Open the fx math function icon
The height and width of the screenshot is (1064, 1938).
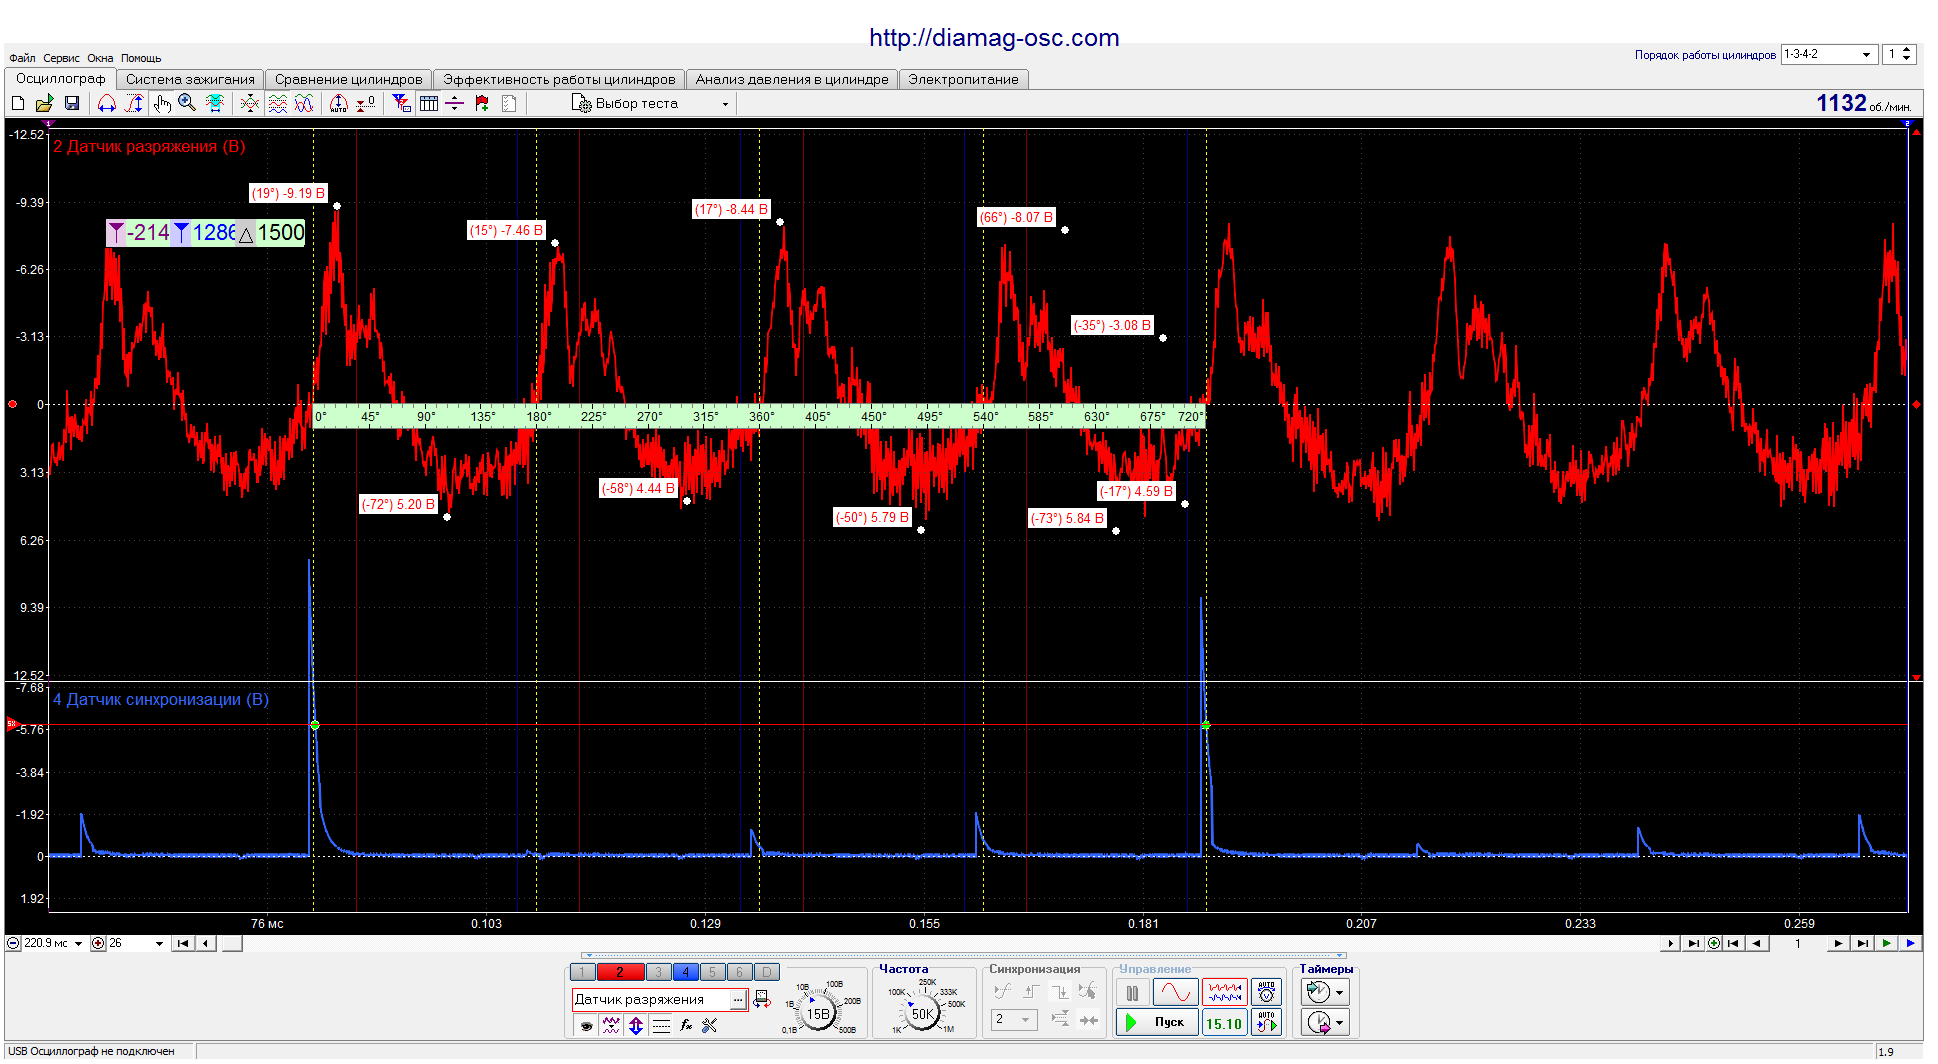686,1025
